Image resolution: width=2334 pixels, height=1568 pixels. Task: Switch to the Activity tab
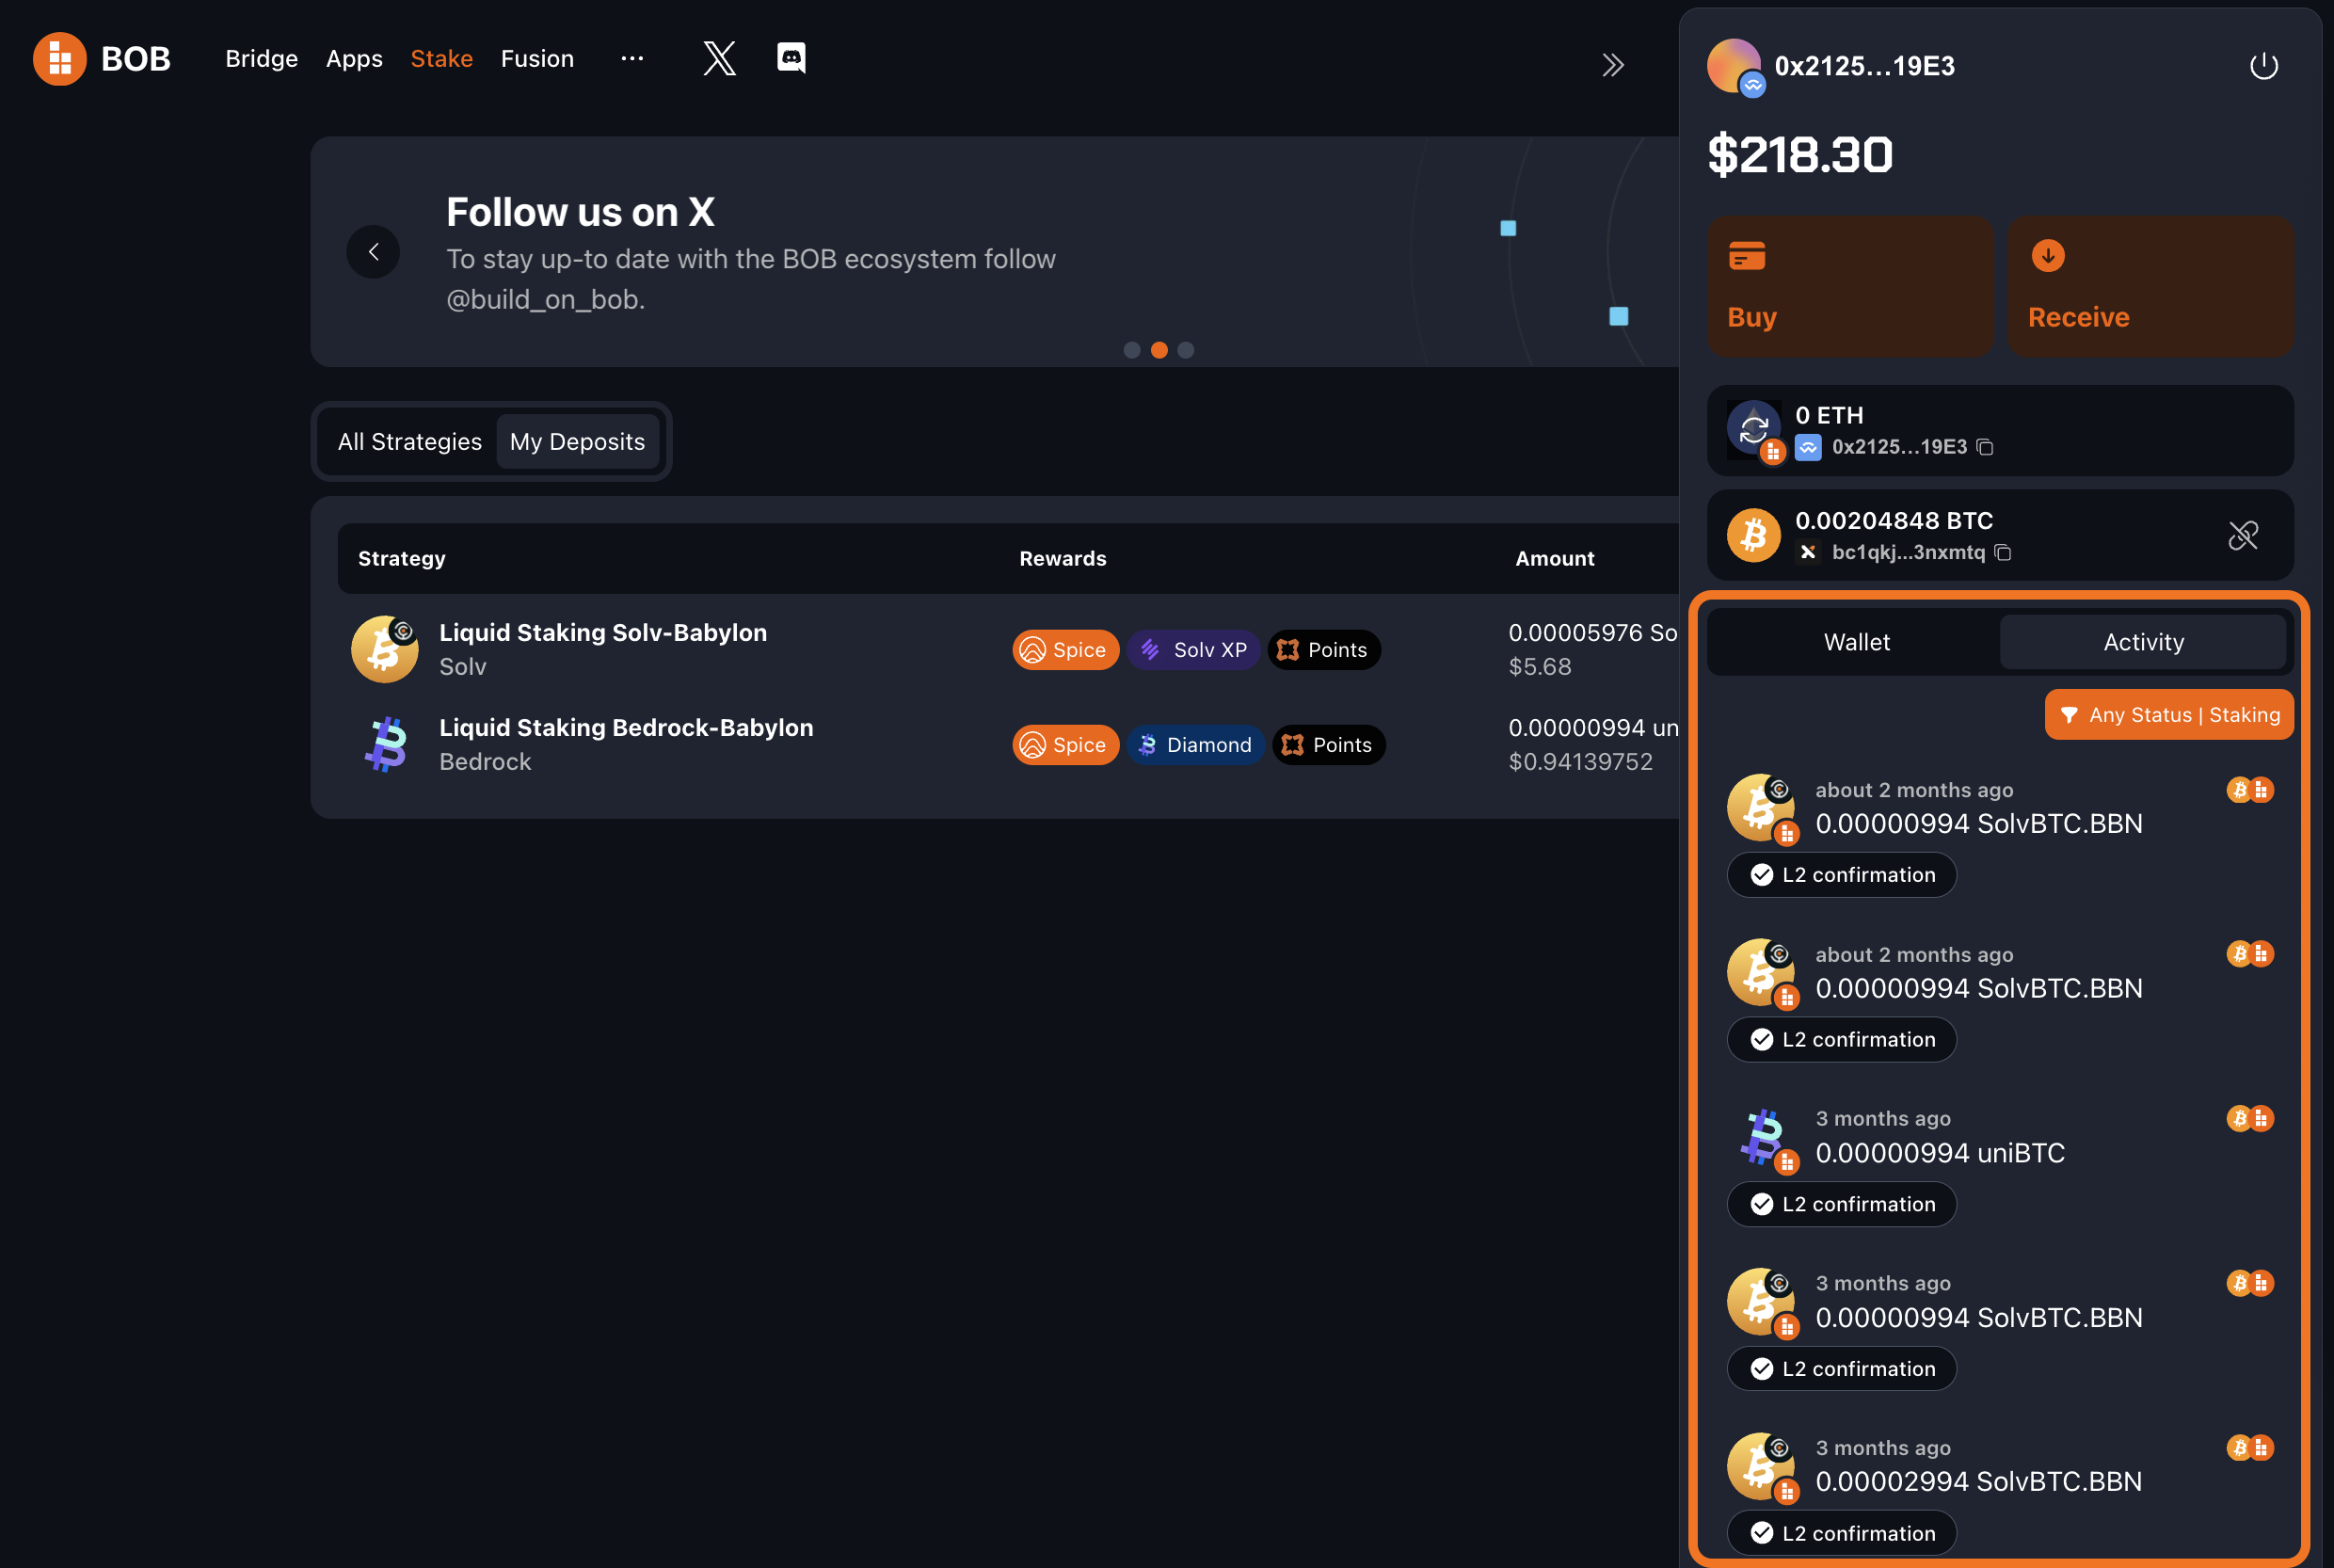2143,642
